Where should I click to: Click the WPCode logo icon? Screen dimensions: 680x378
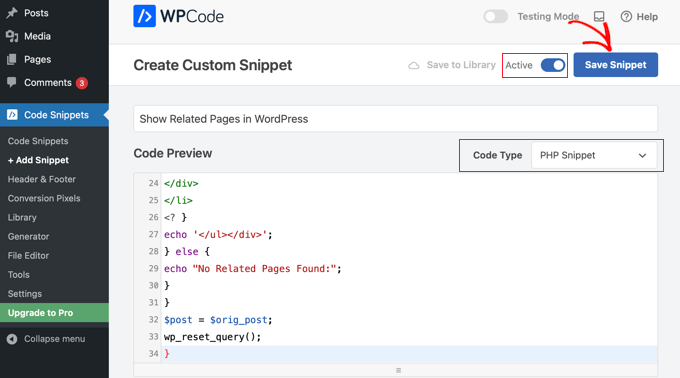point(144,16)
